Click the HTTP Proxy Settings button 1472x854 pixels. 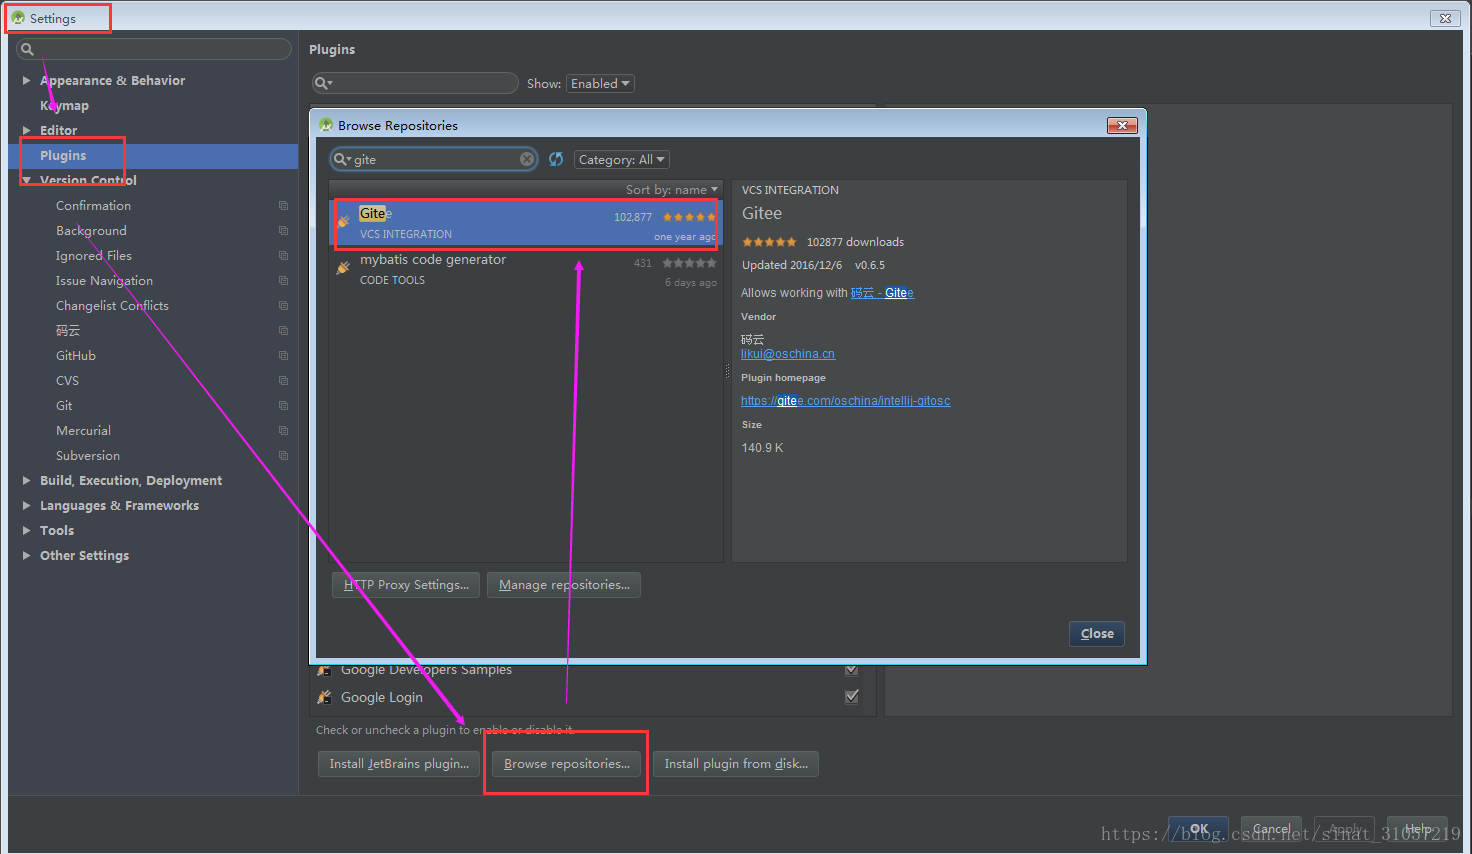click(406, 585)
